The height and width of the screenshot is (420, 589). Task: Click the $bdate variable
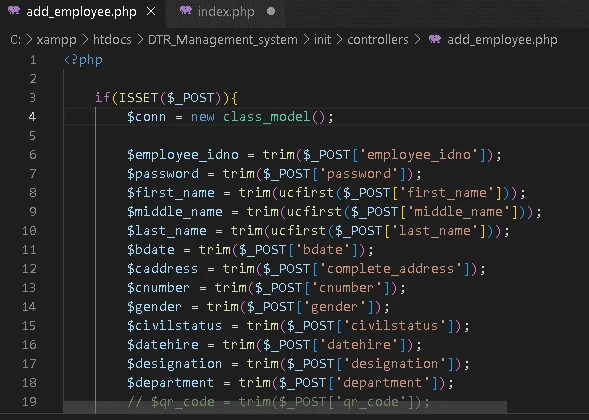151,250
